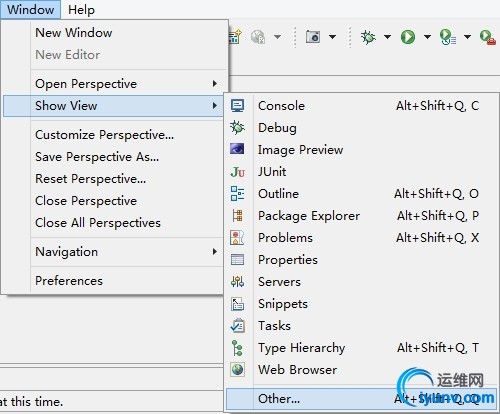Click the new wizard toolbar icon
This screenshot has height=414, width=500.
(235, 37)
